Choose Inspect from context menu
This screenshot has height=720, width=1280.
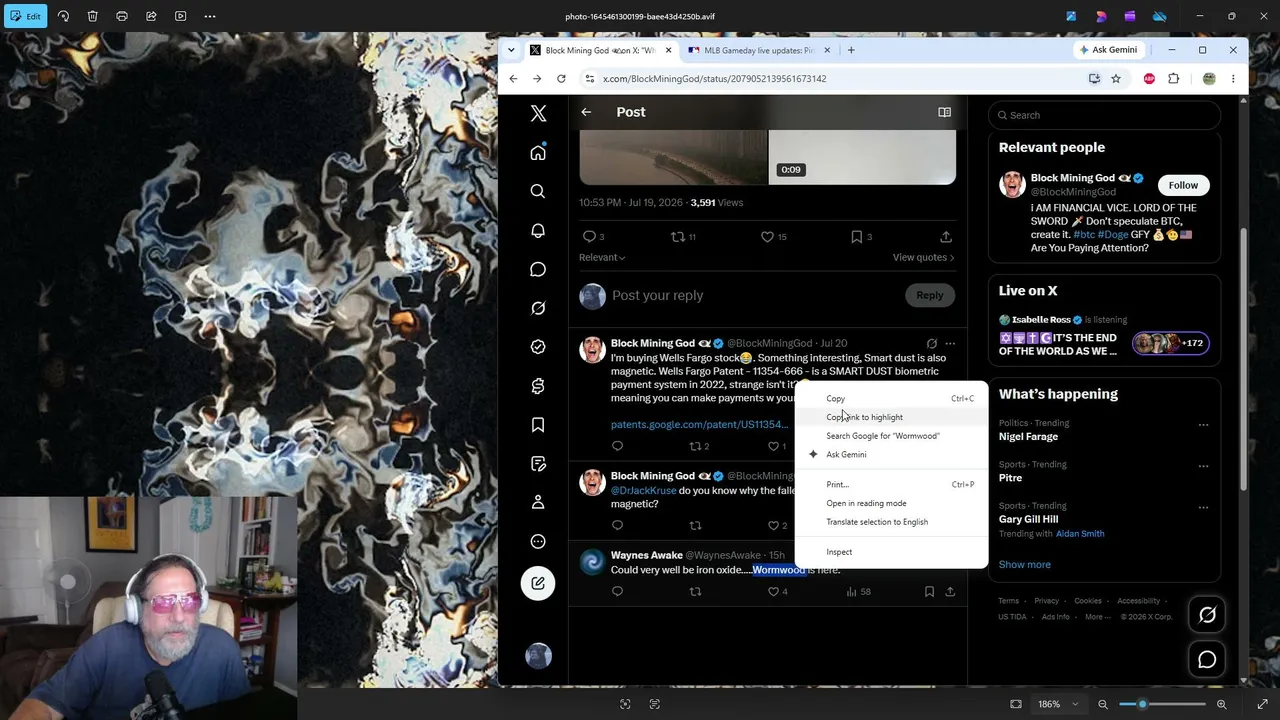pos(890,552)
